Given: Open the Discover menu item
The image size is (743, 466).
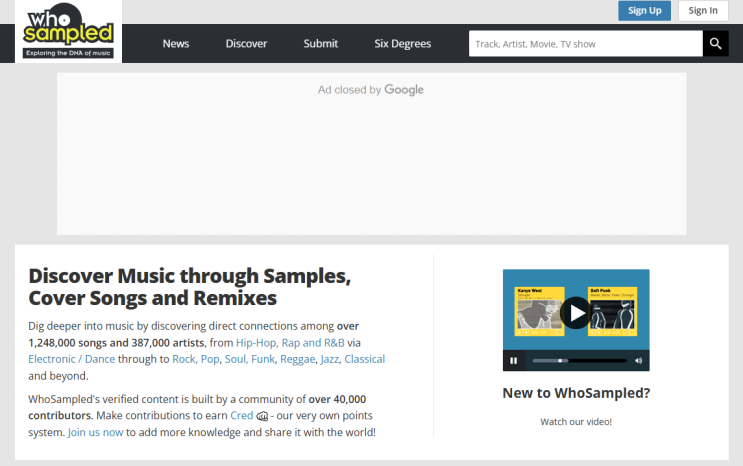Looking at the screenshot, I should (246, 44).
